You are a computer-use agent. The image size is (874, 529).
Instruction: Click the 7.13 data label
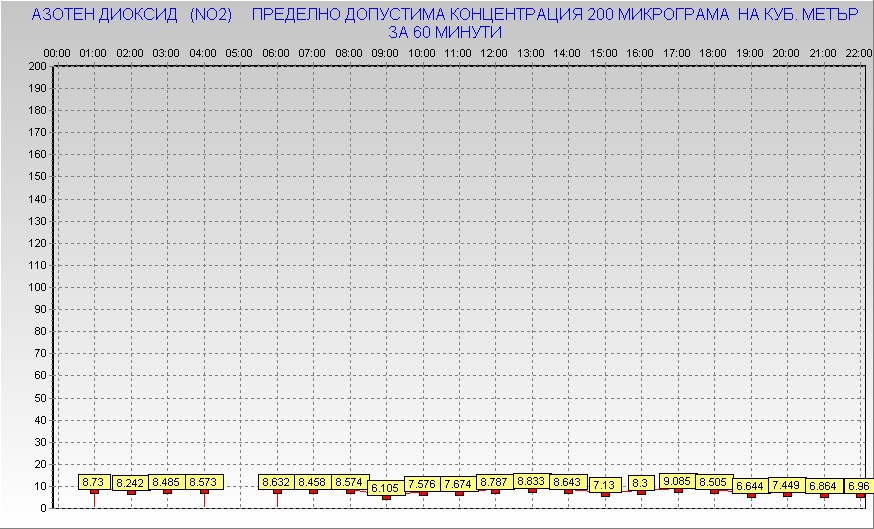605,485
